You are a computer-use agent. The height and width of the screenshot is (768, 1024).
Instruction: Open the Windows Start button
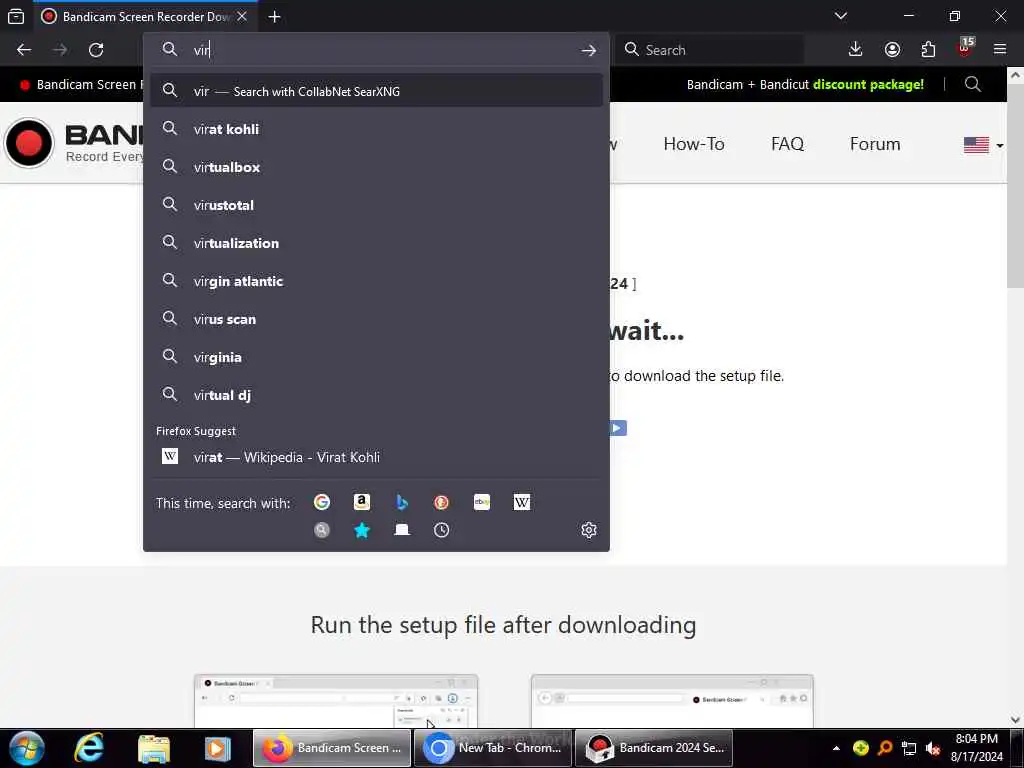(27, 748)
